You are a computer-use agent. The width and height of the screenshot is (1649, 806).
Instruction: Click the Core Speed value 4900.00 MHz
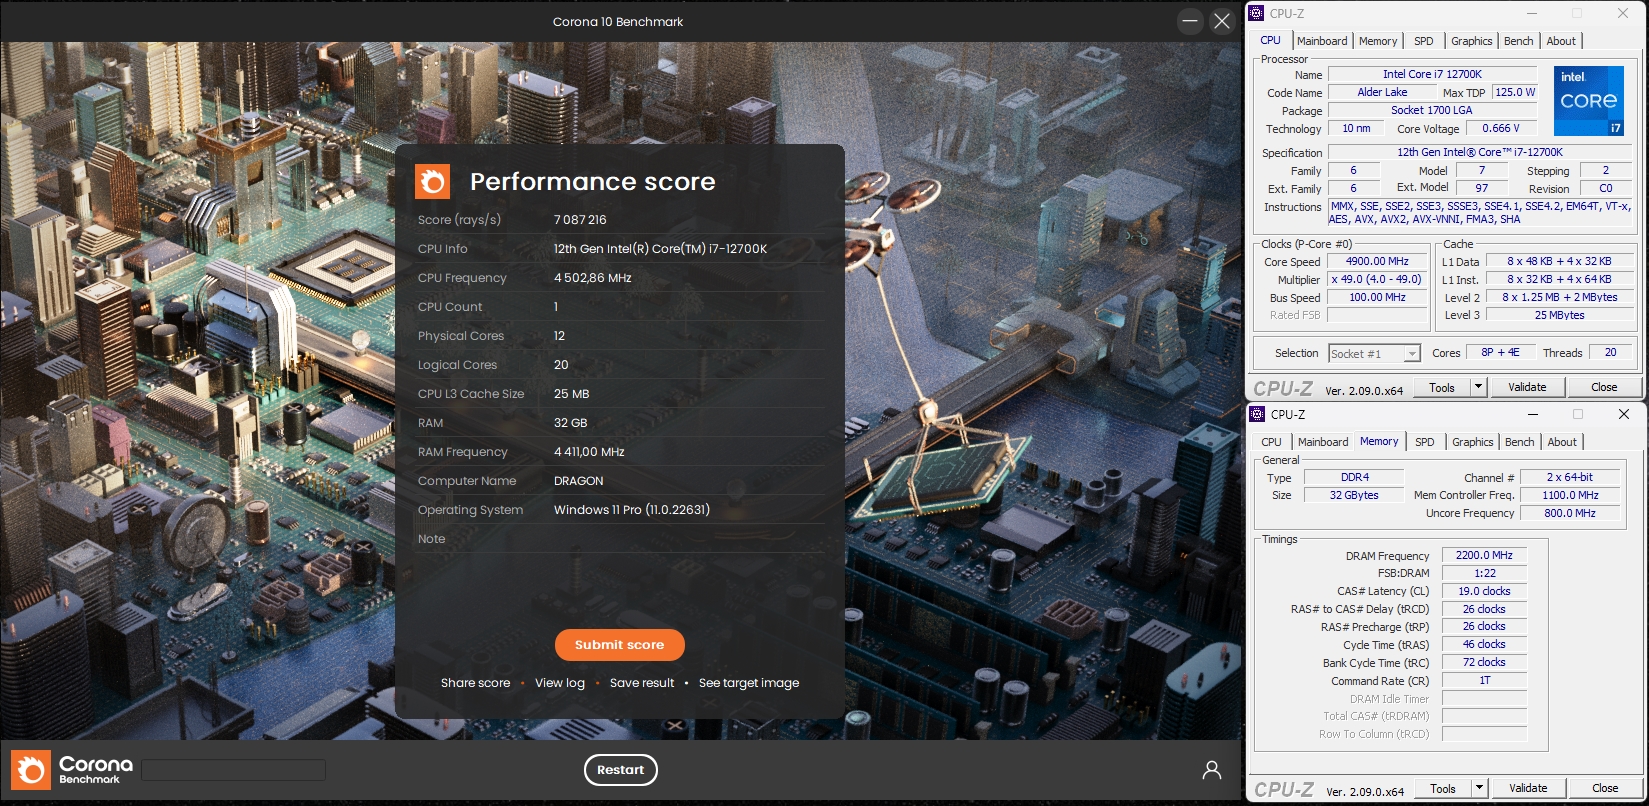pos(1377,262)
